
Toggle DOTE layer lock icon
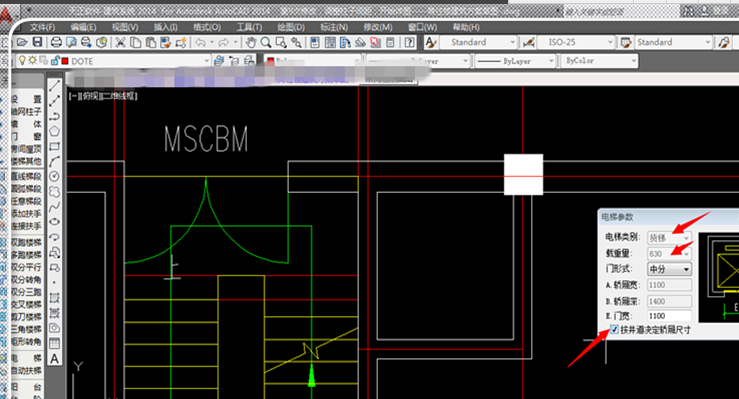(55, 60)
